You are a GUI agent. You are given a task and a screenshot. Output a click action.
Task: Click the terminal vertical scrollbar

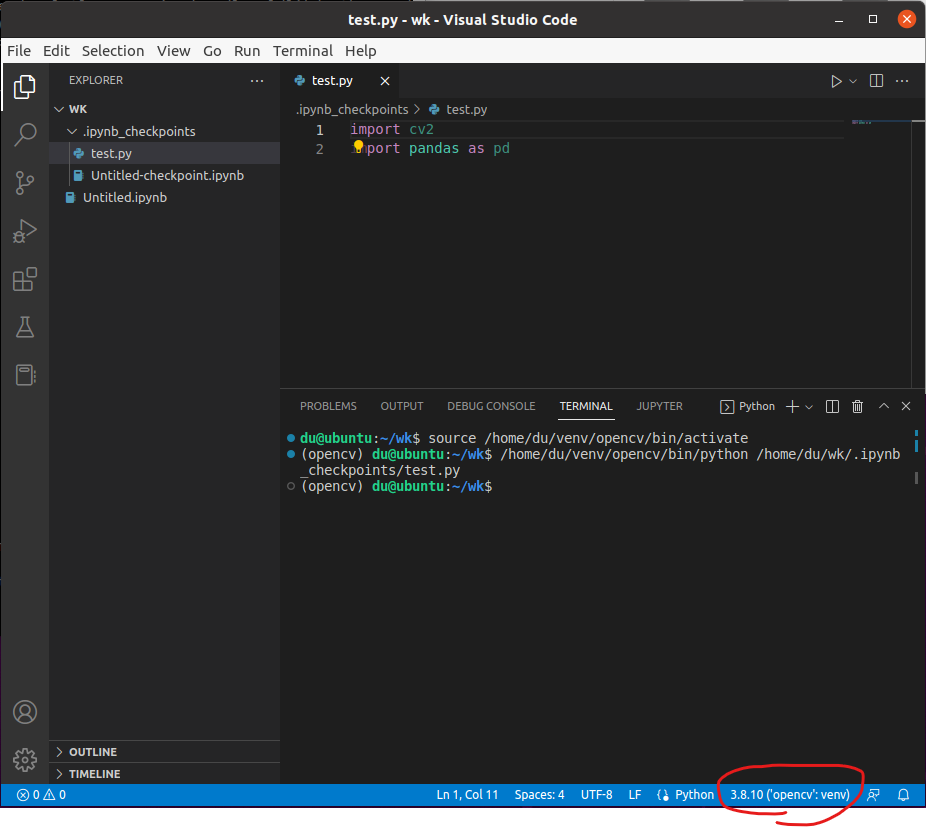point(916,455)
